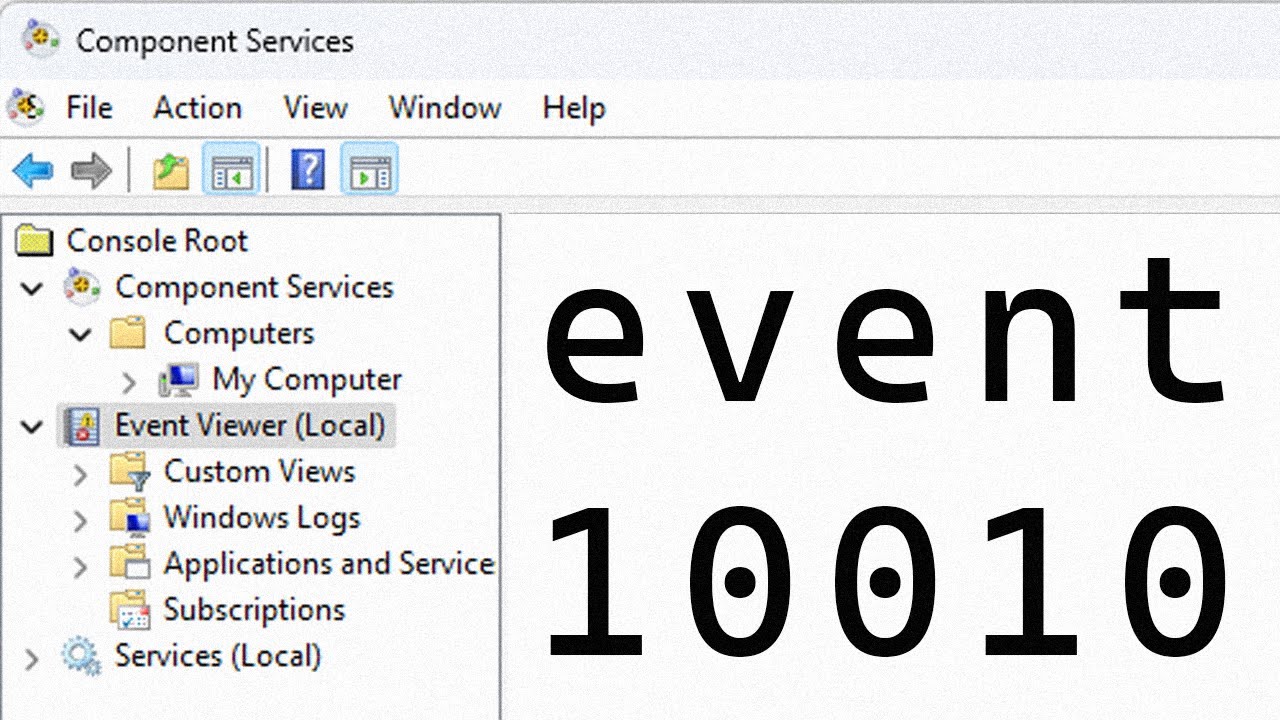Collapse the Component Services node
Image resolution: width=1280 pixels, height=720 pixels.
(33, 288)
